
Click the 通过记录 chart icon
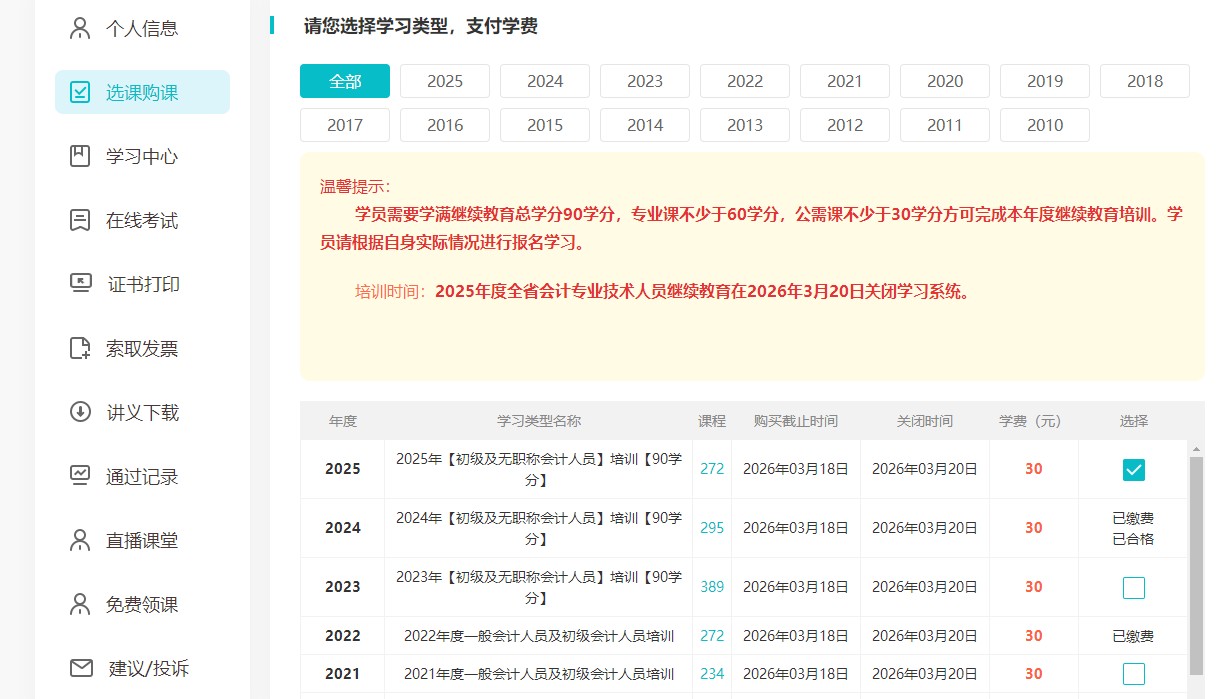(80, 476)
